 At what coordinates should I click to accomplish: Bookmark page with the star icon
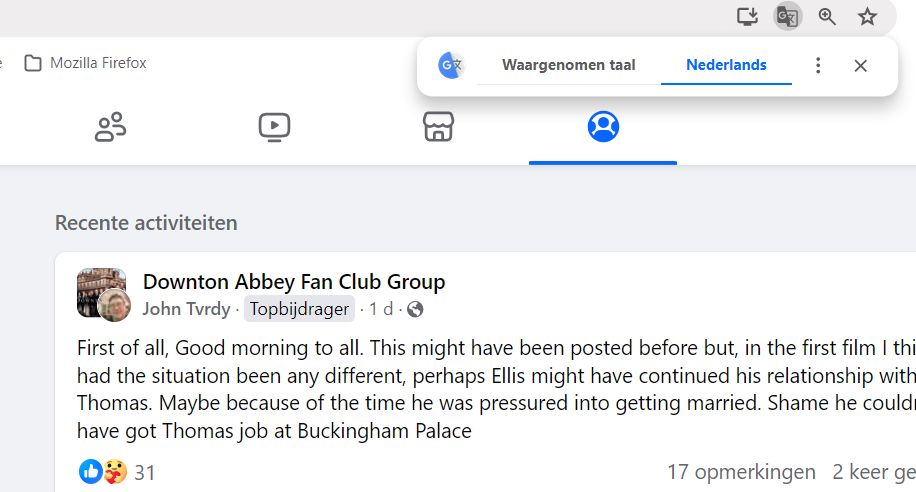point(867,16)
